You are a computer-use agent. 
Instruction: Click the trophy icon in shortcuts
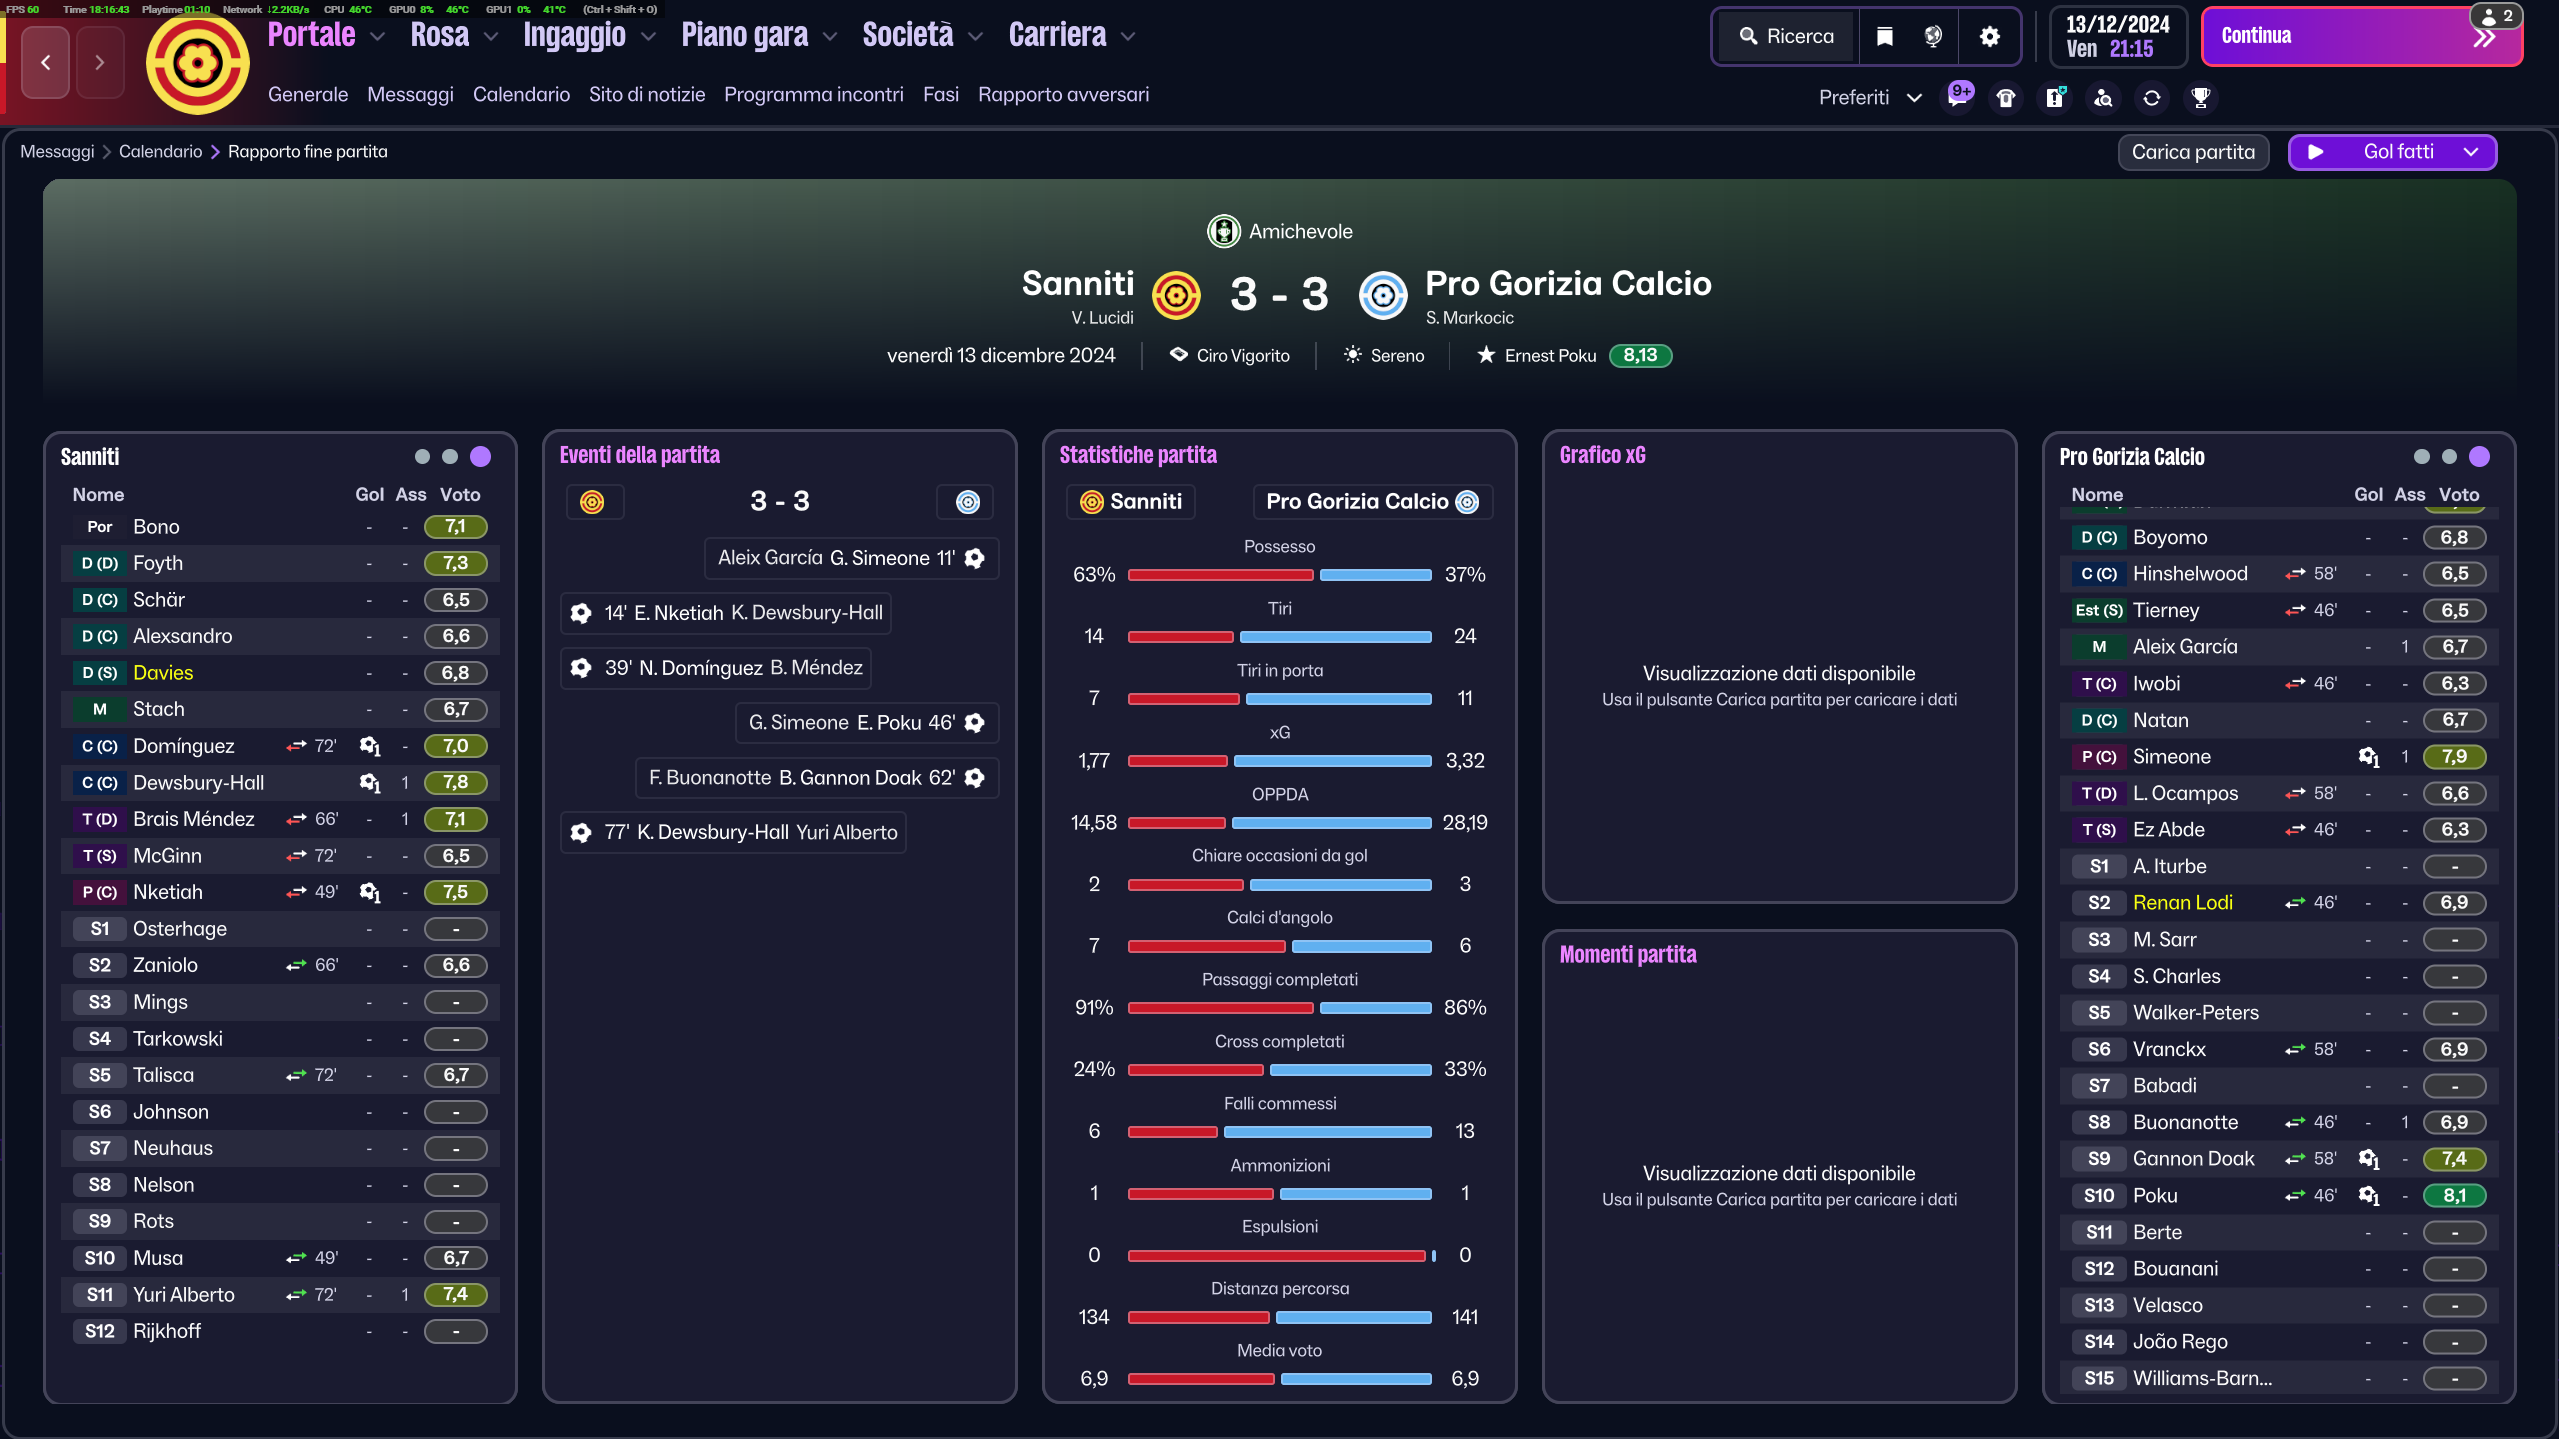[2200, 97]
